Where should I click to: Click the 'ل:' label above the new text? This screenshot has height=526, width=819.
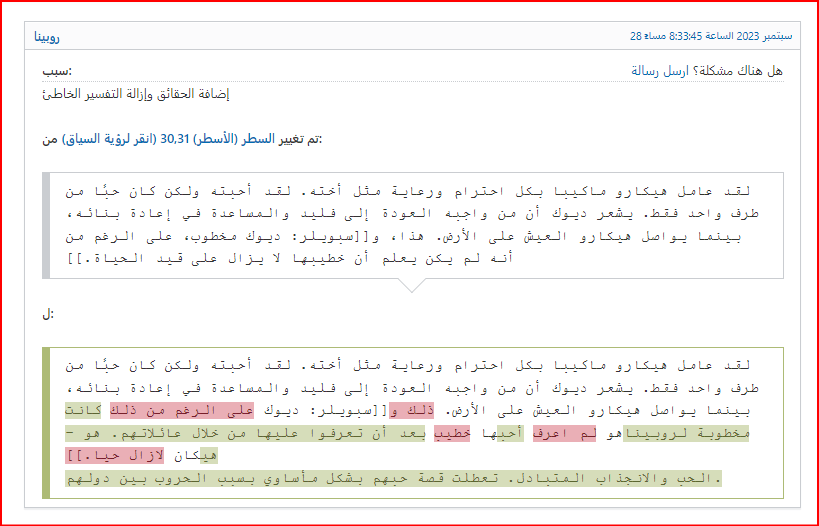(48, 315)
